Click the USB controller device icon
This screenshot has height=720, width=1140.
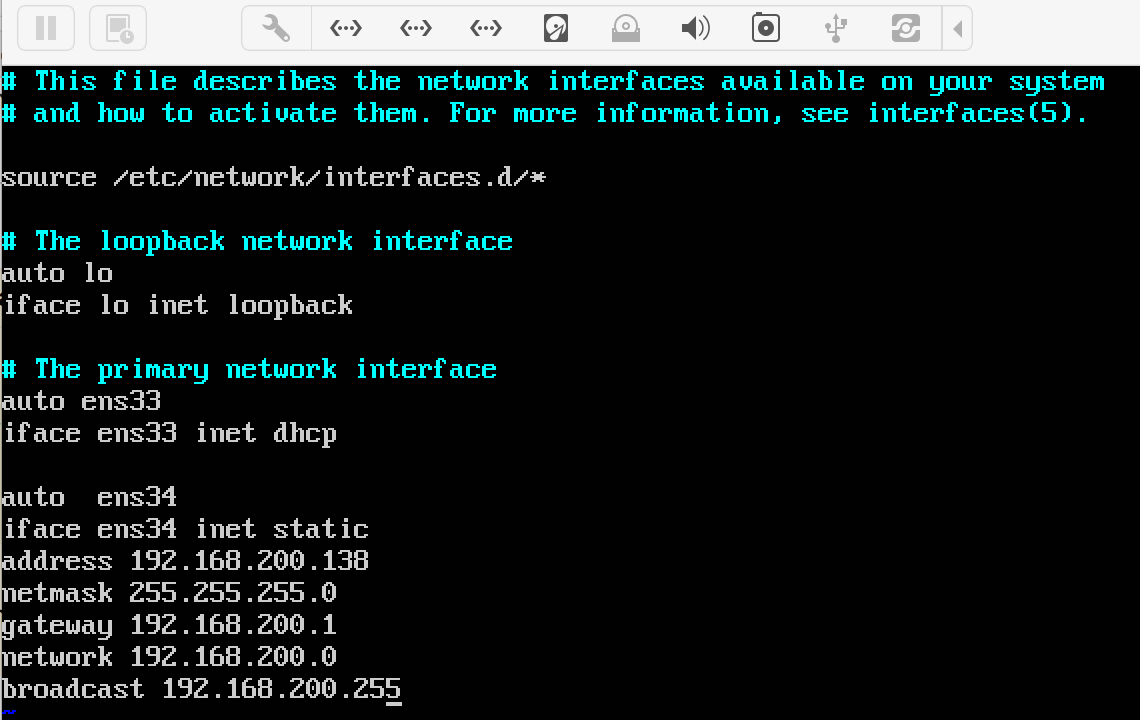836,27
